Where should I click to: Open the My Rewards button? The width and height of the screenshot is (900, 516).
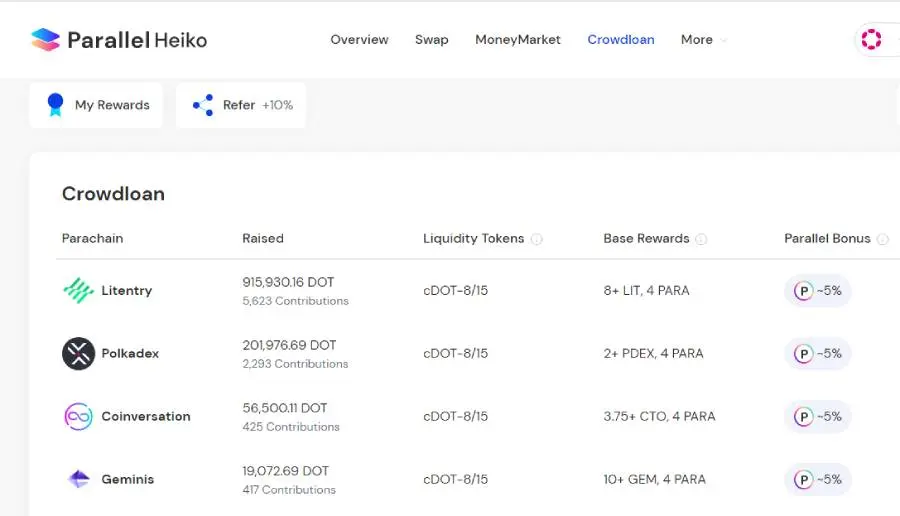(x=96, y=105)
